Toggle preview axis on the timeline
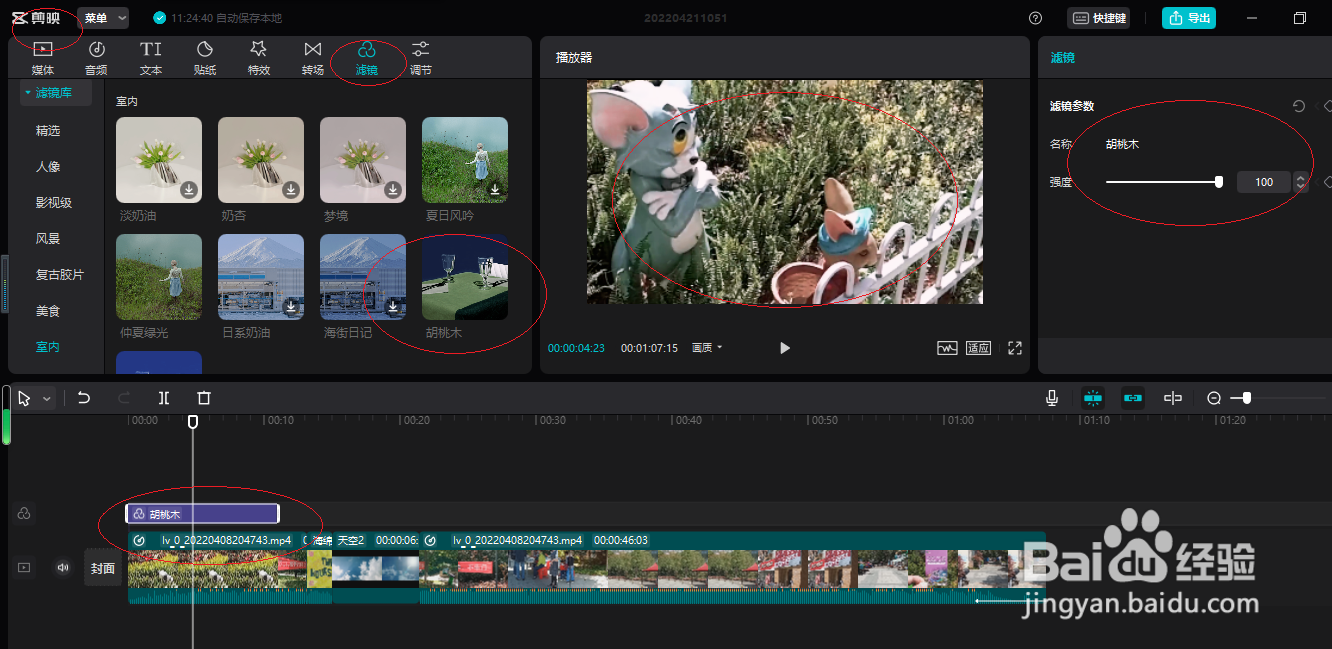 (x=1173, y=398)
